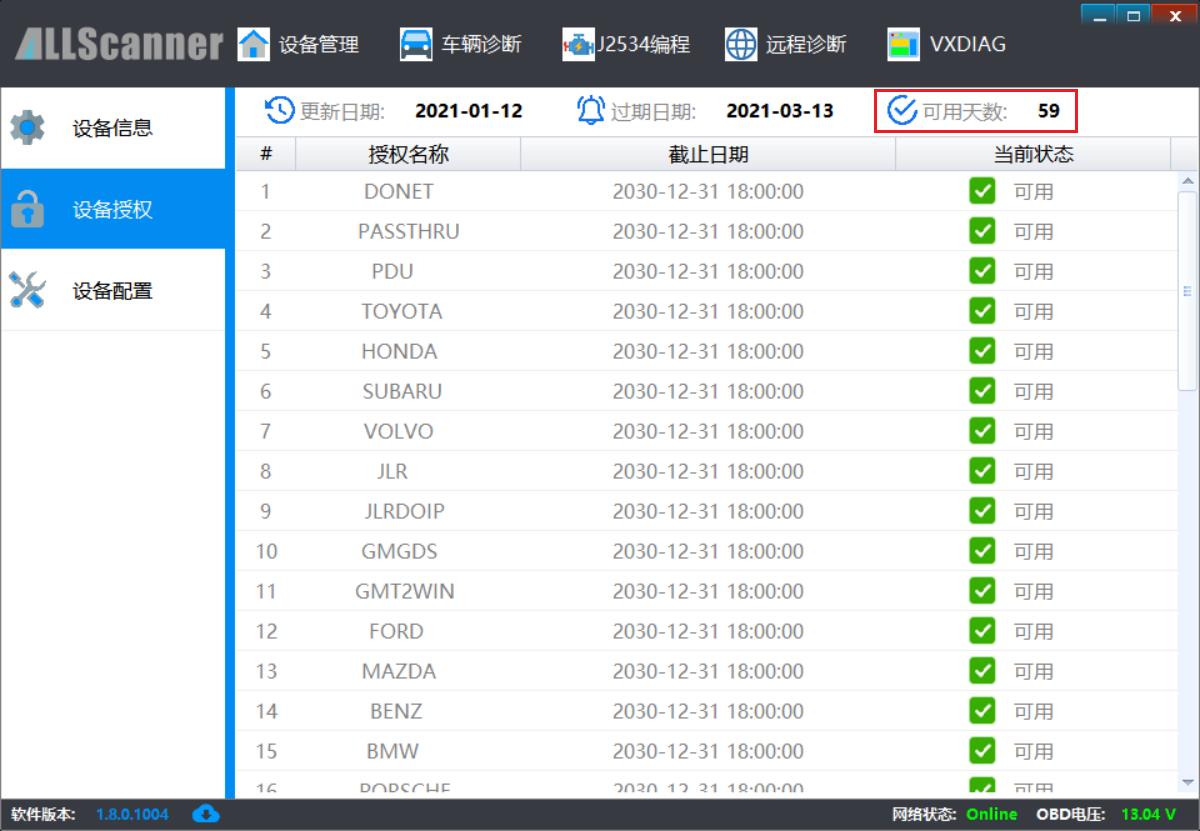Click the DONET row expiry date

point(708,191)
